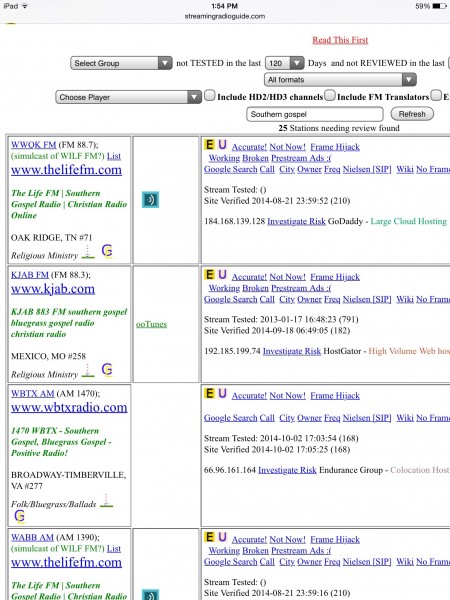Click the E icon in WWQK FM row

click(209, 145)
